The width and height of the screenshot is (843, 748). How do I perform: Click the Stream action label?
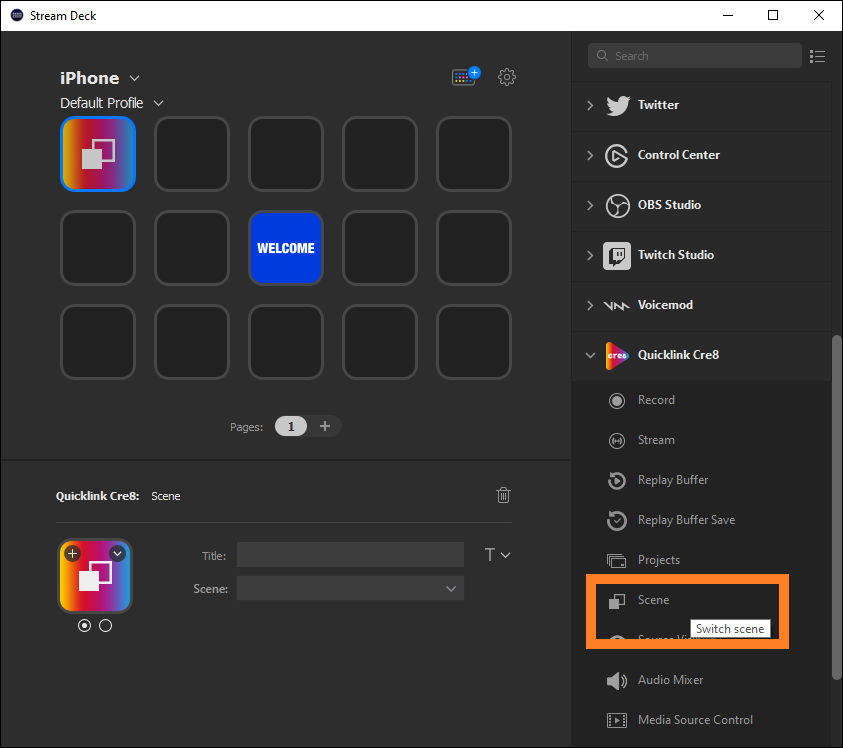click(656, 440)
